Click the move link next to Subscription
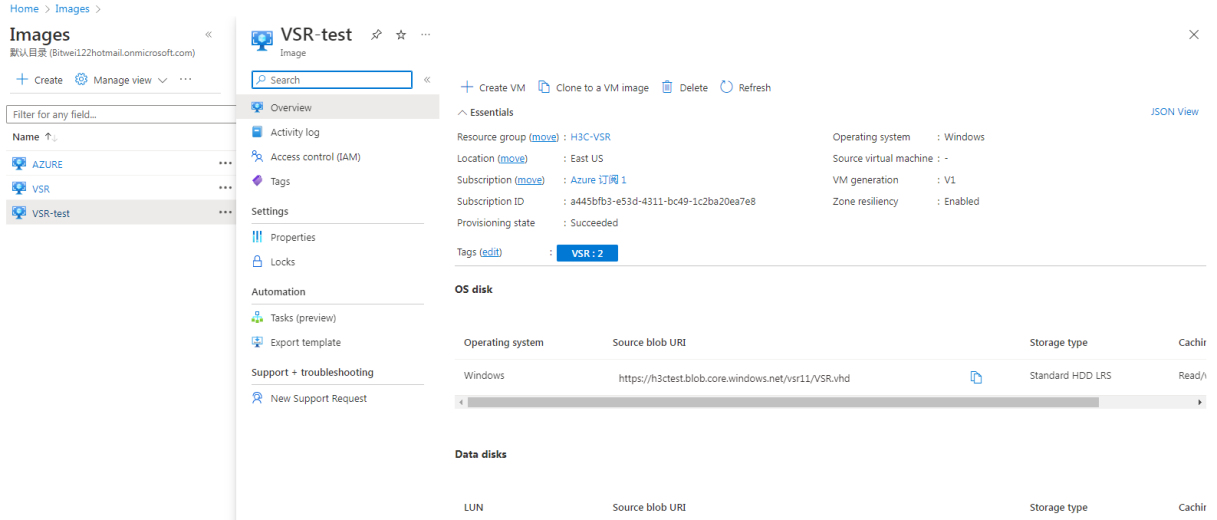This screenshot has height=520, width=1217. point(530,180)
